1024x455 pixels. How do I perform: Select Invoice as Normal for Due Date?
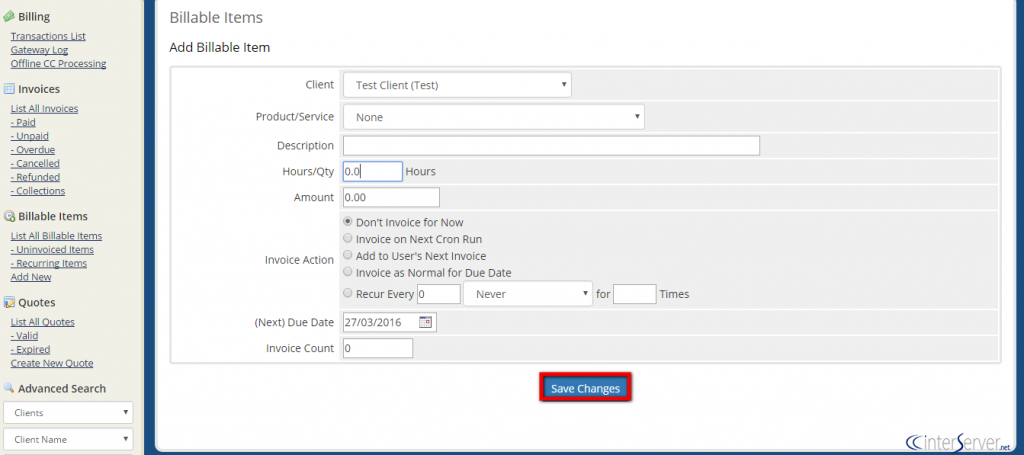(348, 272)
